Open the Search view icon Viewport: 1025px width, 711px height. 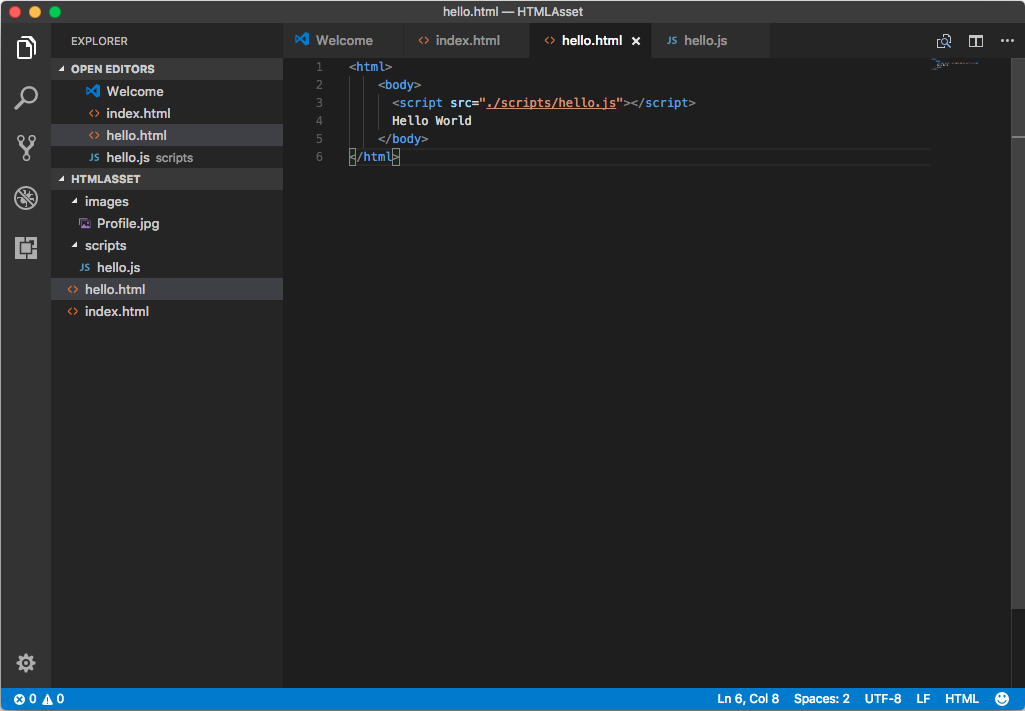25,98
